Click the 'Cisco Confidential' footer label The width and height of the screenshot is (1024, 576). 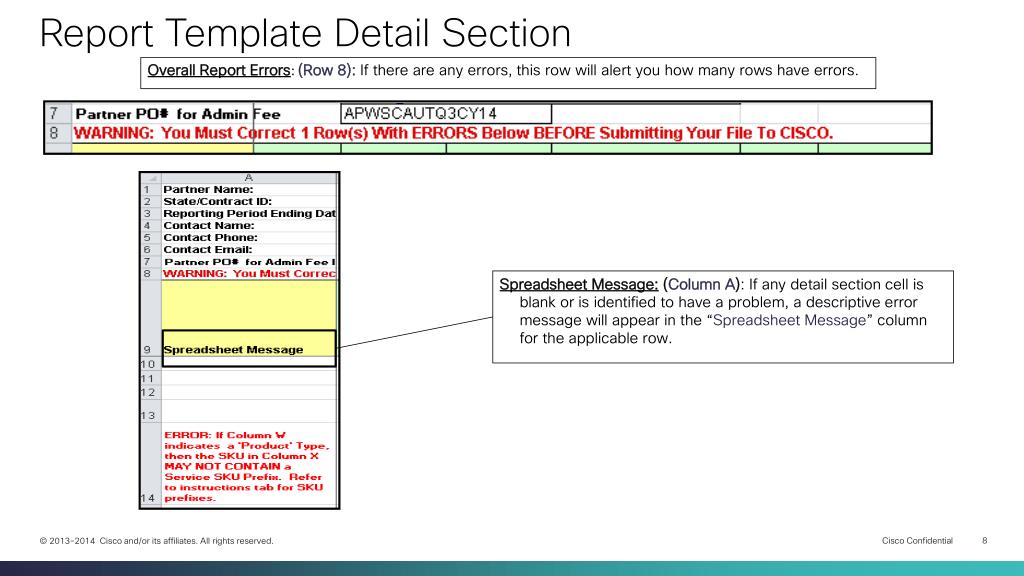pos(917,541)
